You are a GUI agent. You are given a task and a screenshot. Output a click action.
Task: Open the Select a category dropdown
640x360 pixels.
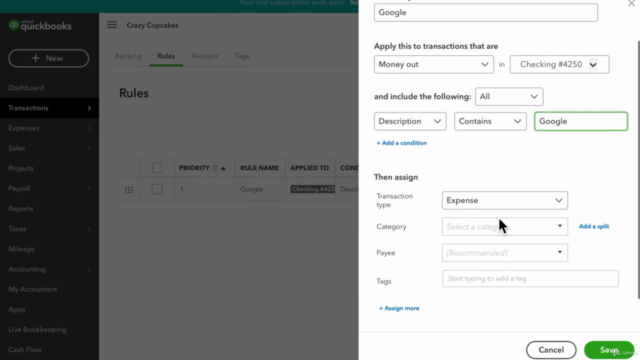[x=504, y=227]
